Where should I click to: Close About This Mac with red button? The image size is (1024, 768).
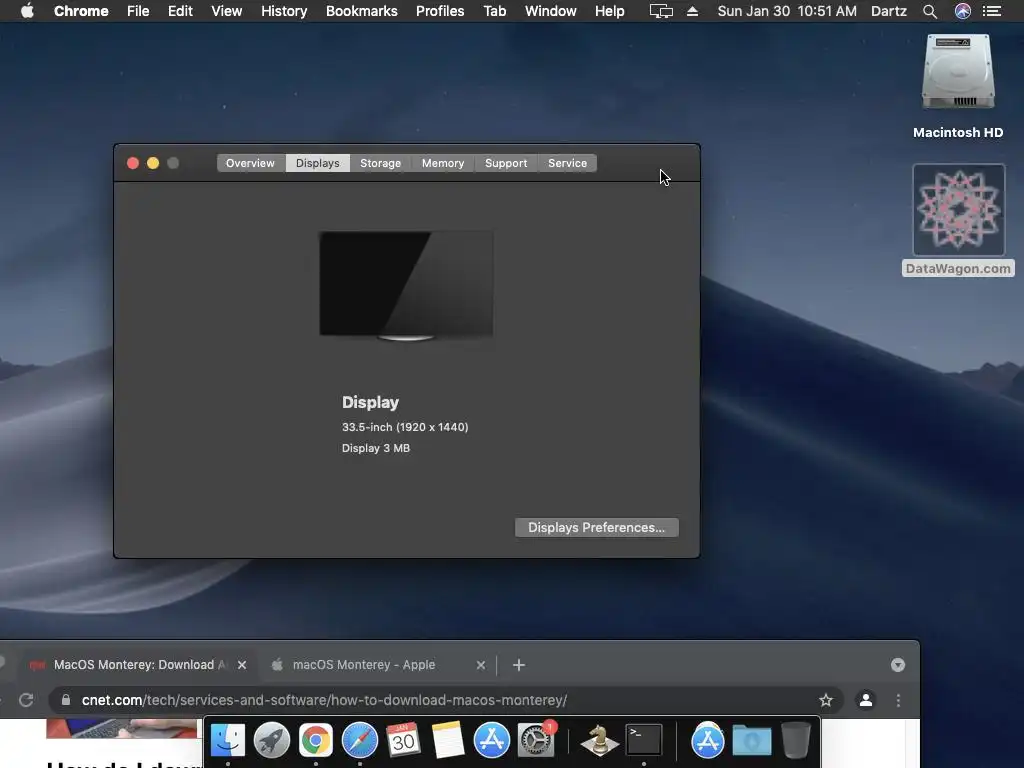[x=133, y=163]
